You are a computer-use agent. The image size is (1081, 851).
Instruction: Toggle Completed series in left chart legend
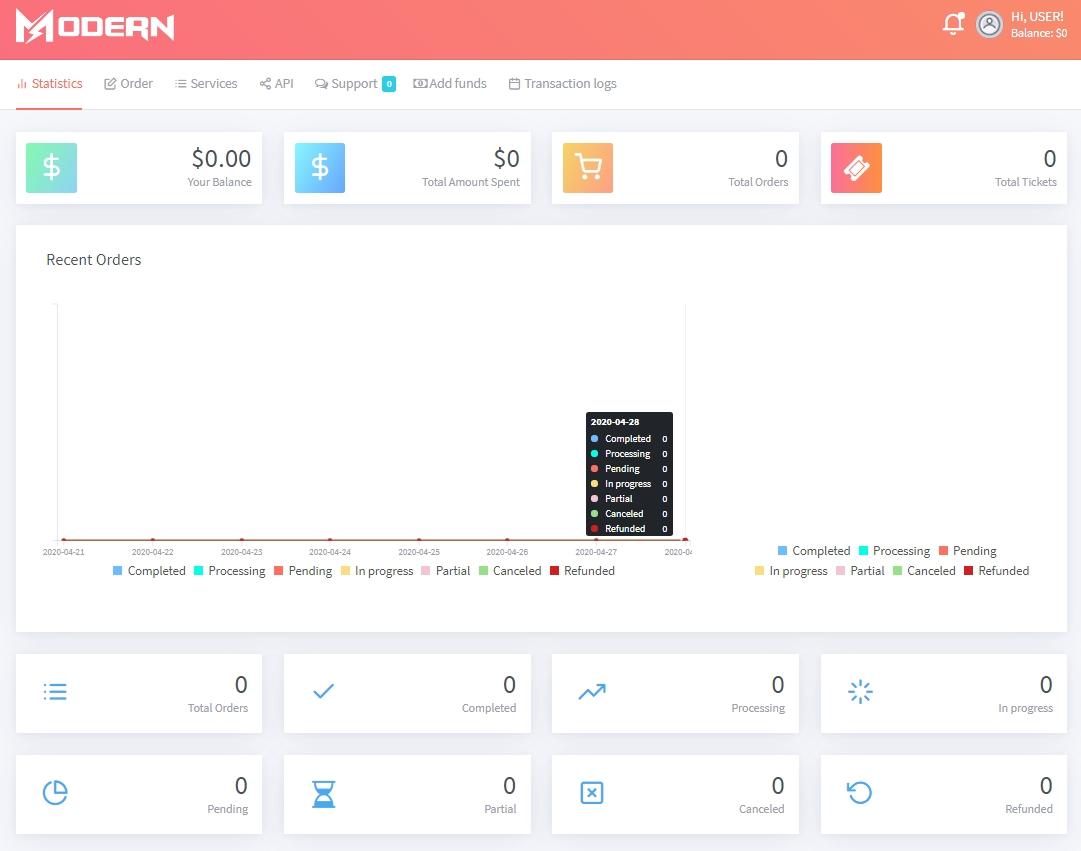[149, 571]
